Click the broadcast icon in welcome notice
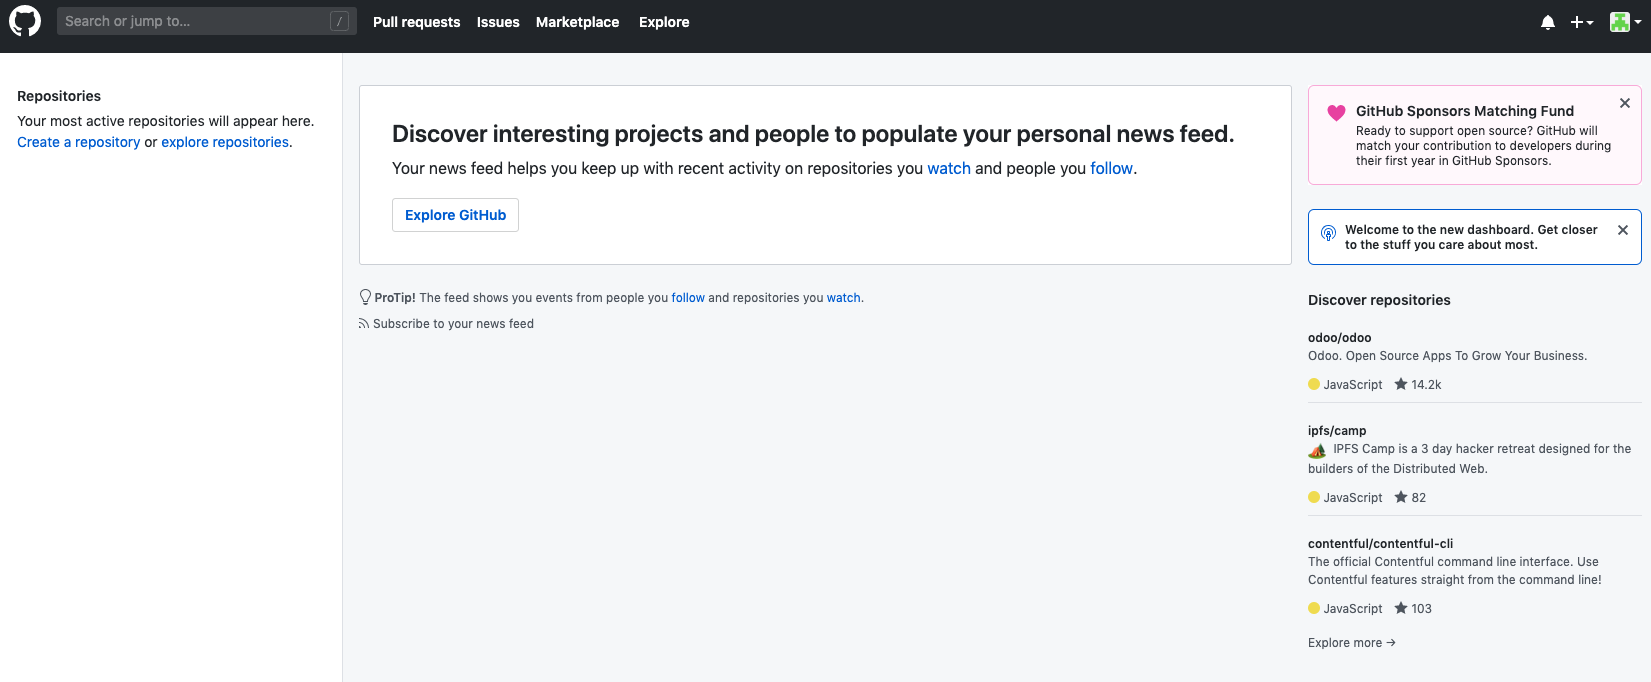Image resolution: width=1651 pixels, height=682 pixels. (x=1328, y=233)
